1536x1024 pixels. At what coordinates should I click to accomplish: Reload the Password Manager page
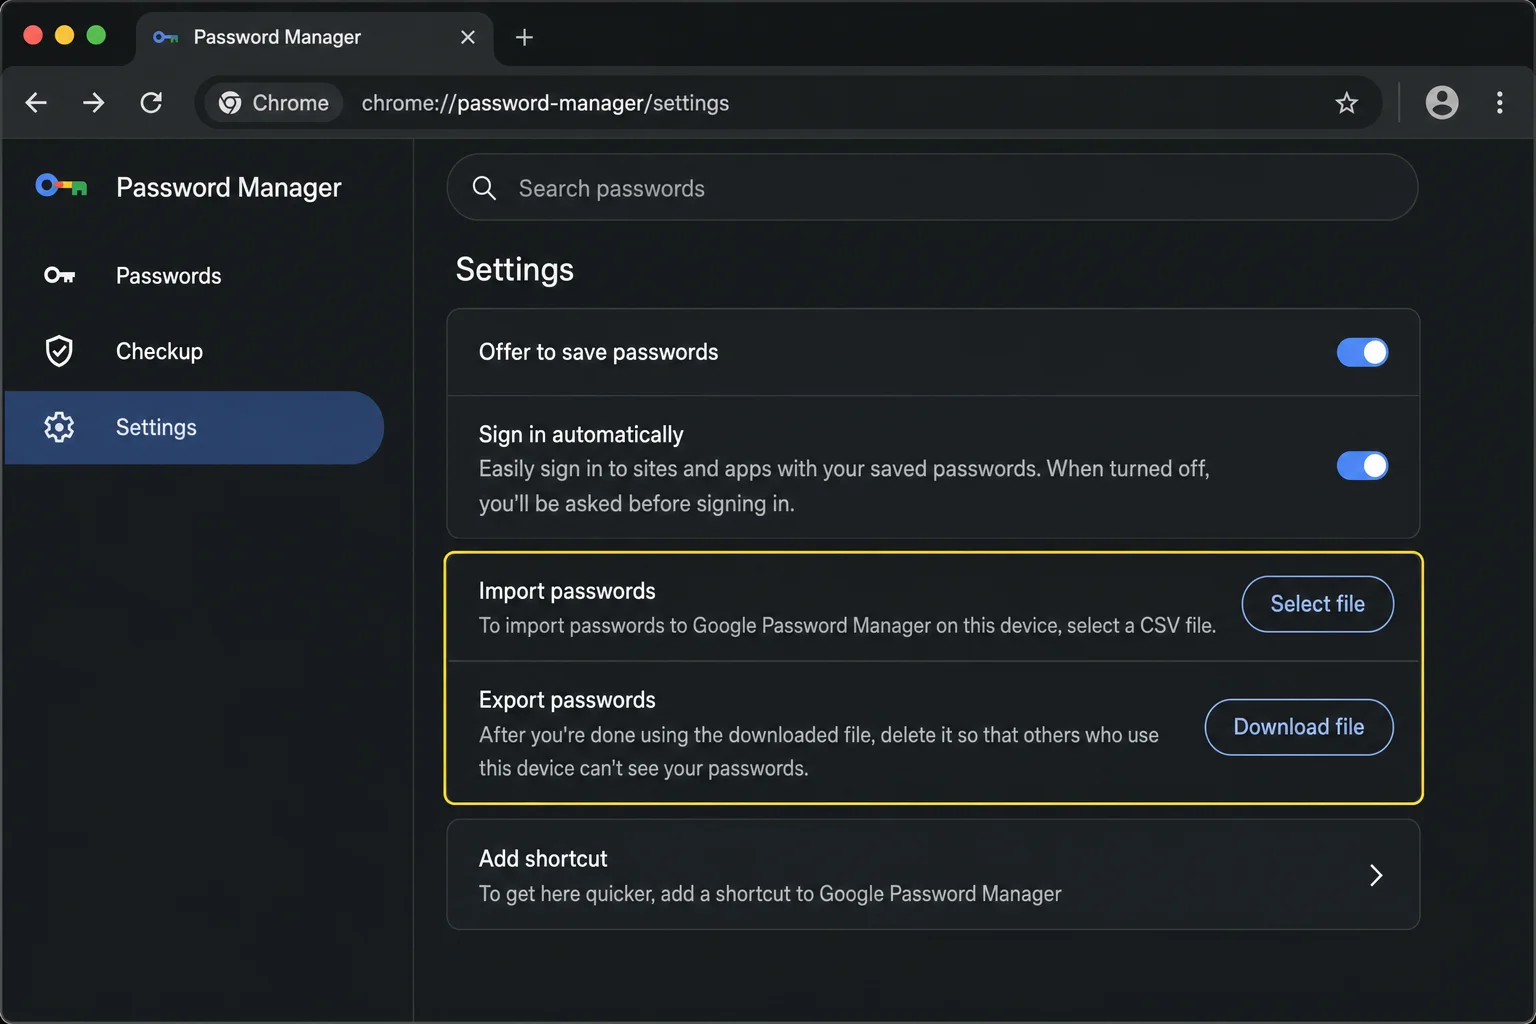pos(151,103)
